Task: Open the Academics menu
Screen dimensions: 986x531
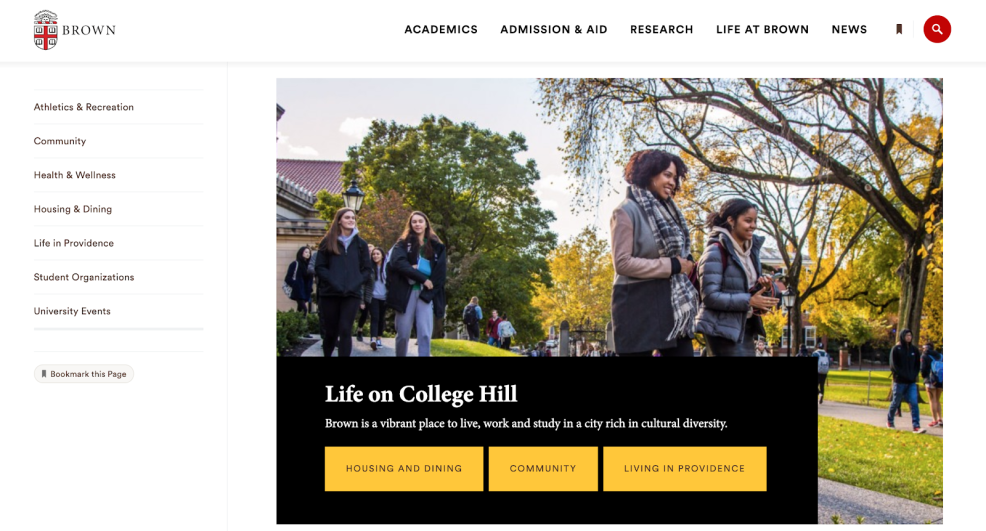Action: click(441, 30)
